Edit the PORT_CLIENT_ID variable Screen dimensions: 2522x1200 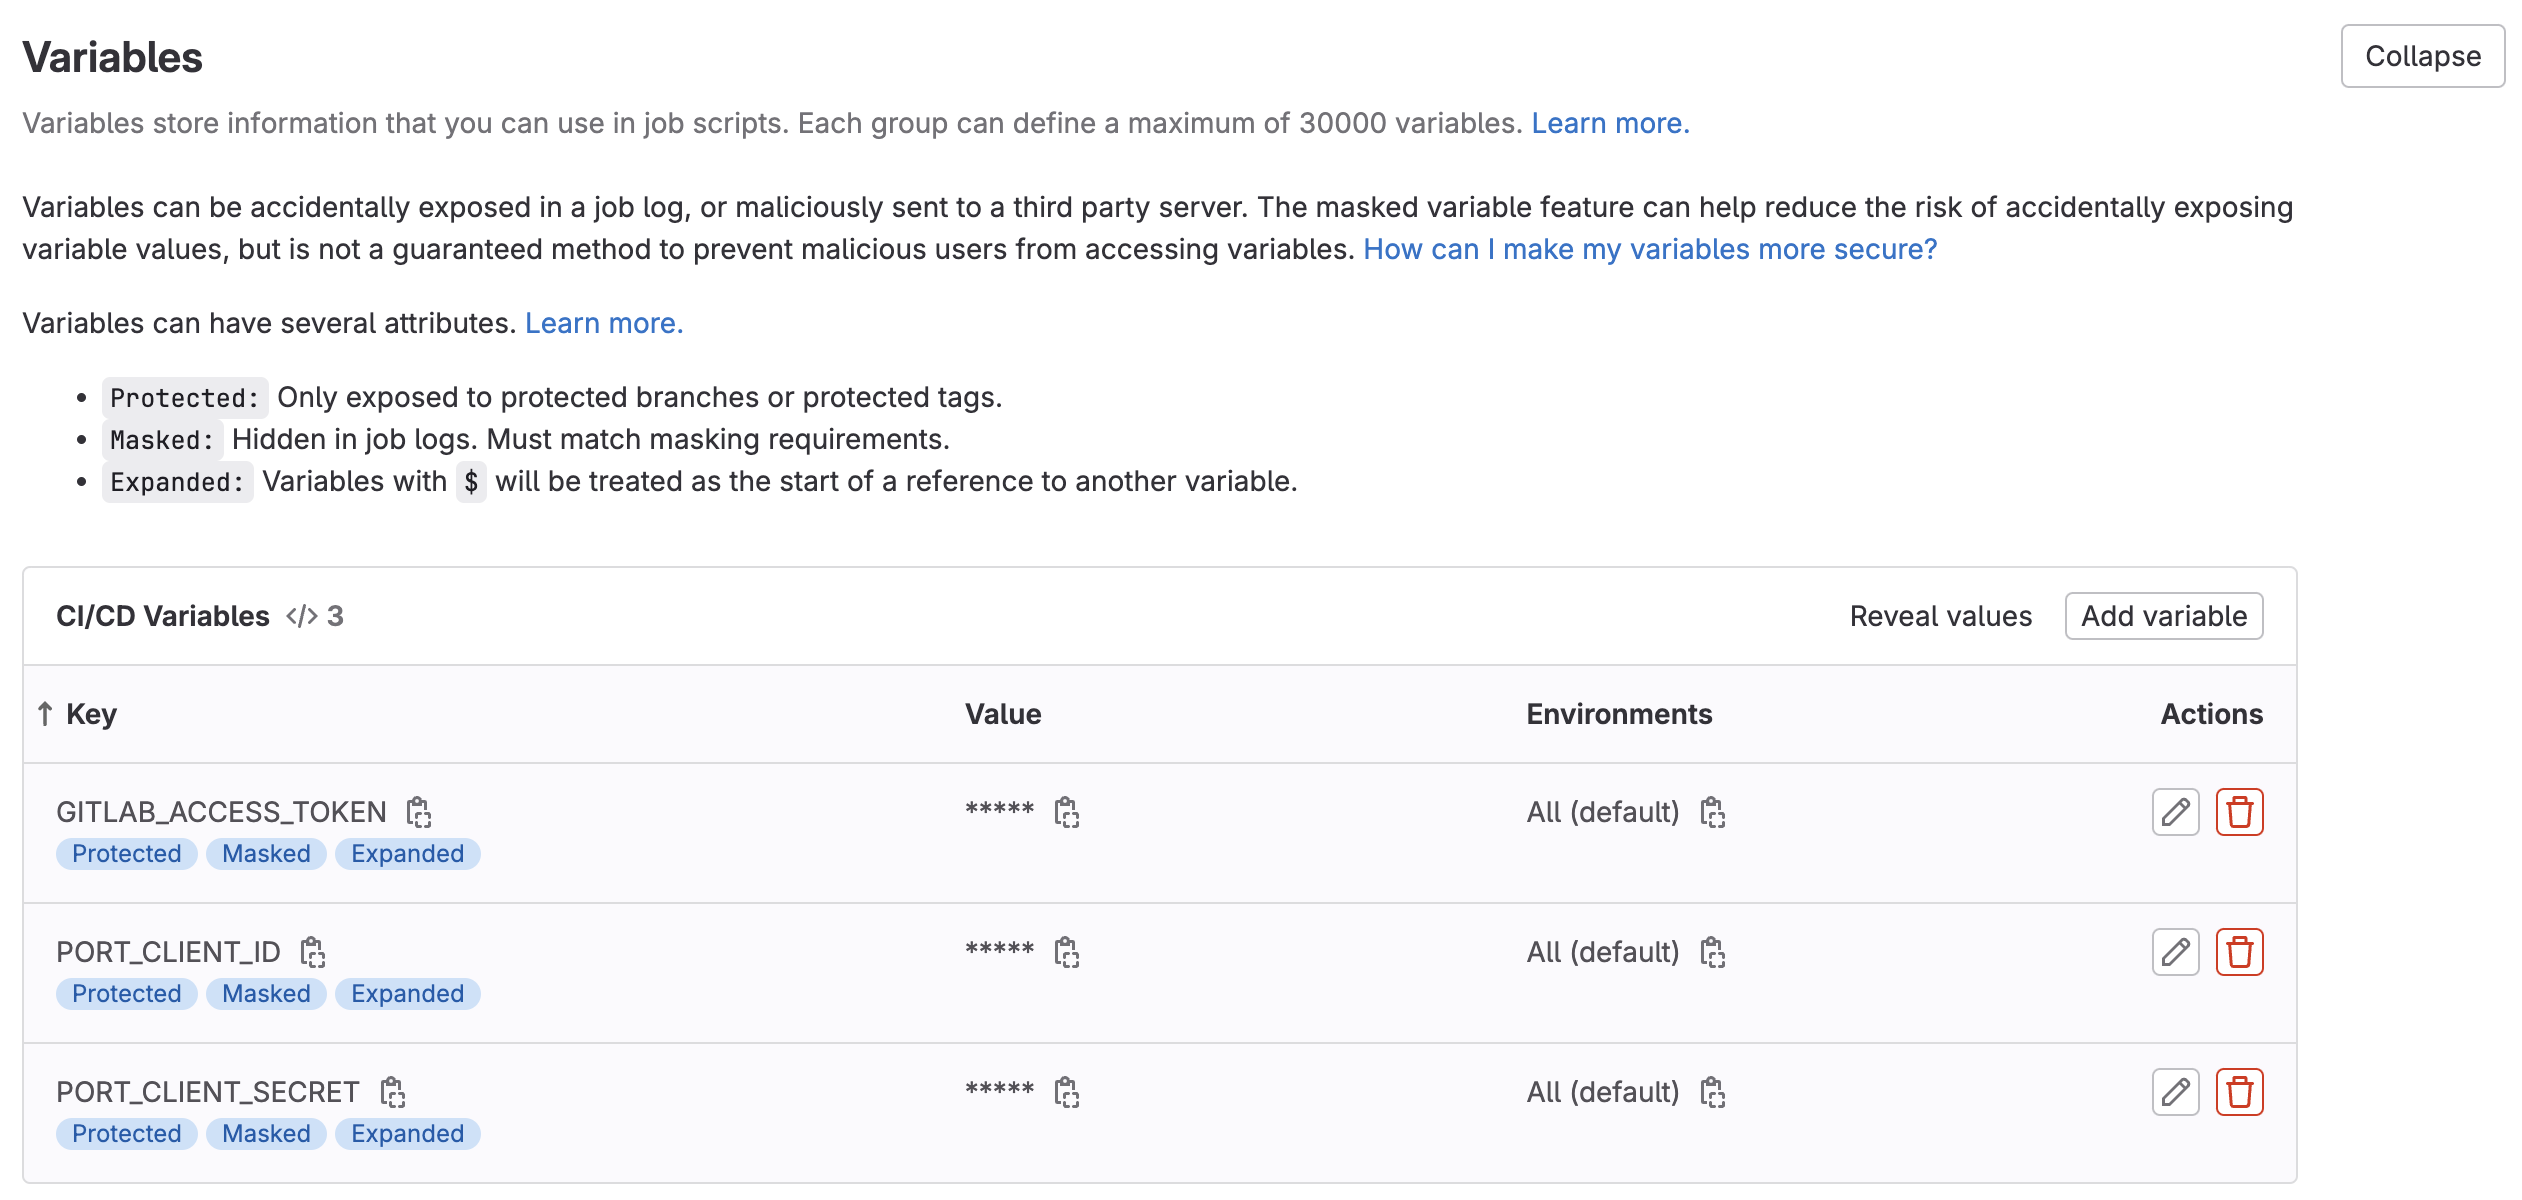click(2175, 952)
